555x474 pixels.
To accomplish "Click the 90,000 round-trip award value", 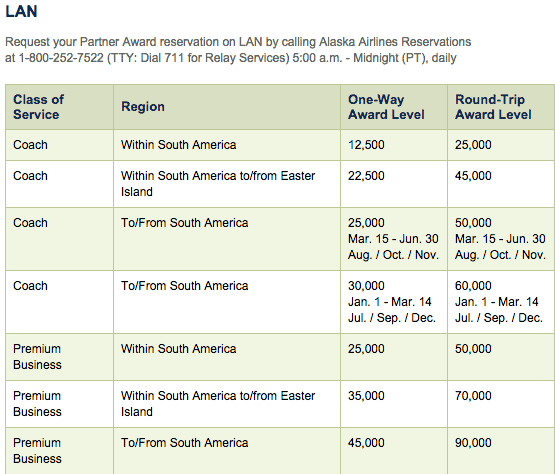I will tap(473, 443).
